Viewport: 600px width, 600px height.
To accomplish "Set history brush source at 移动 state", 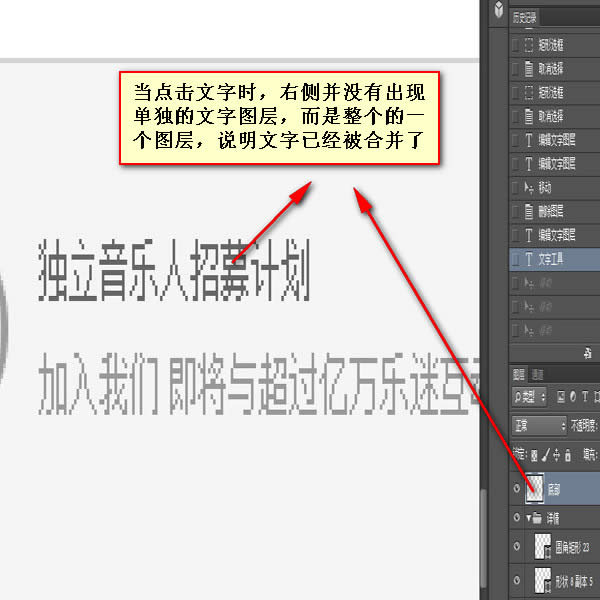I will pos(515,188).
